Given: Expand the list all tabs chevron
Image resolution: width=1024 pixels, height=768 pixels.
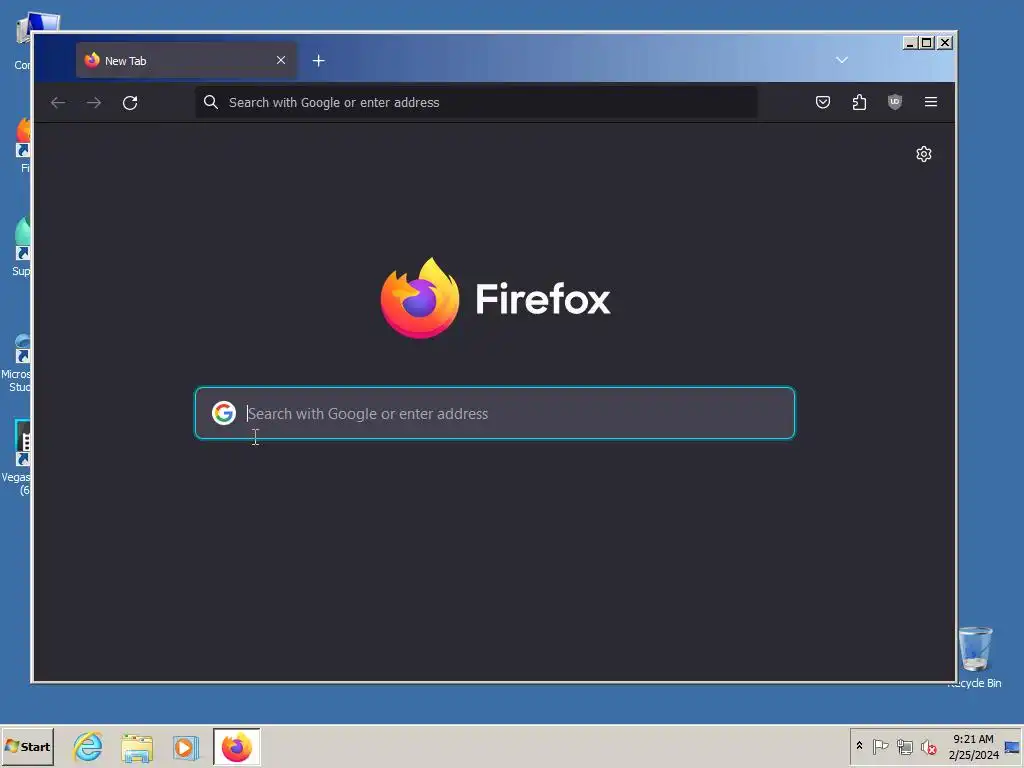Looking at the screenshot, I should point(842,60).
